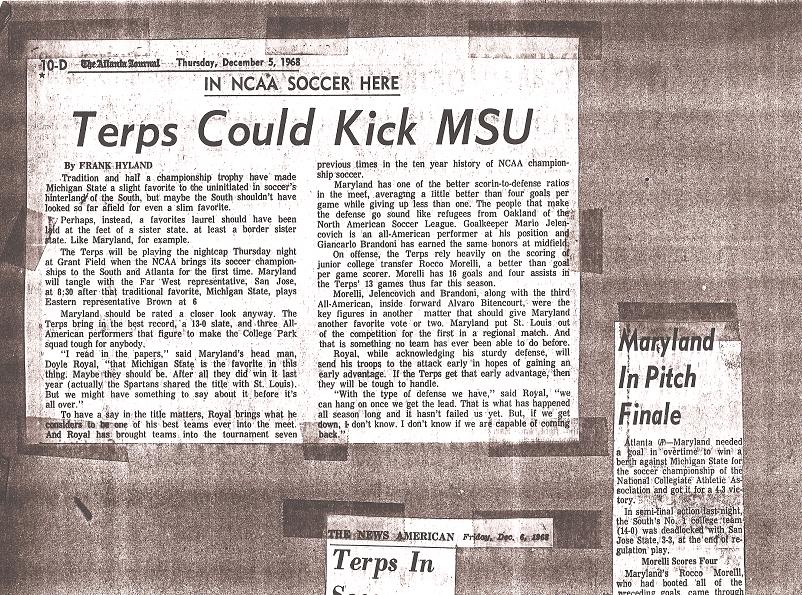802x595 pixels.
Task: Click the 'Morelli Scores Four' subheading
Action: point(679,561)
